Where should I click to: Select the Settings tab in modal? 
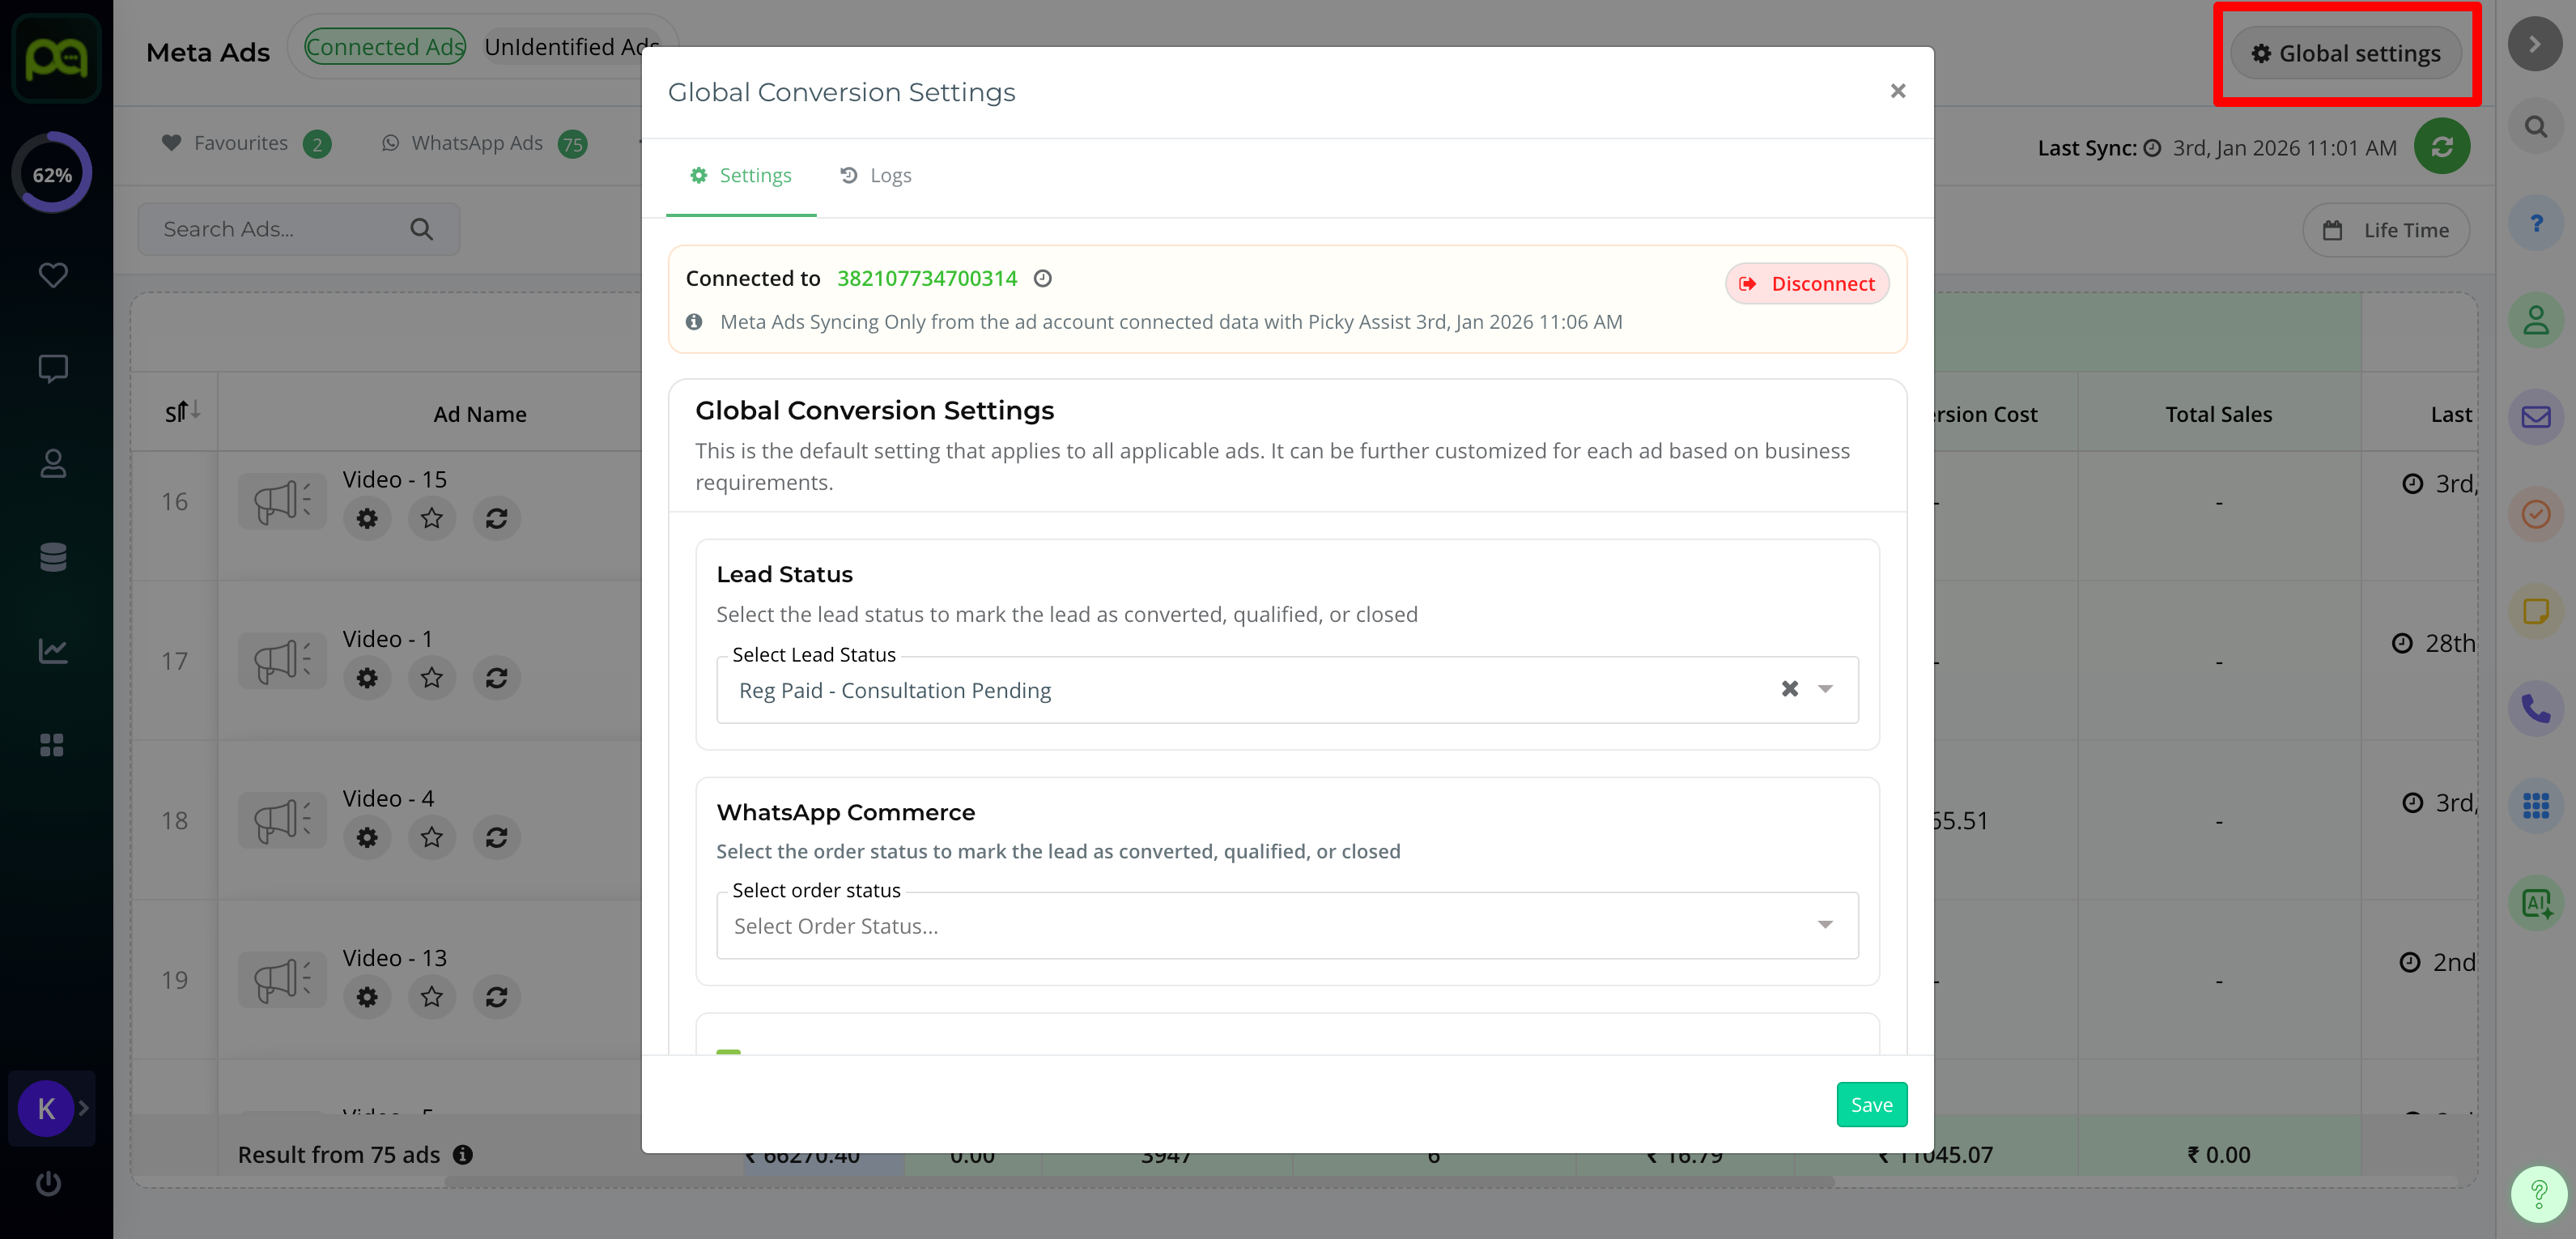click(x=741, y=176)
